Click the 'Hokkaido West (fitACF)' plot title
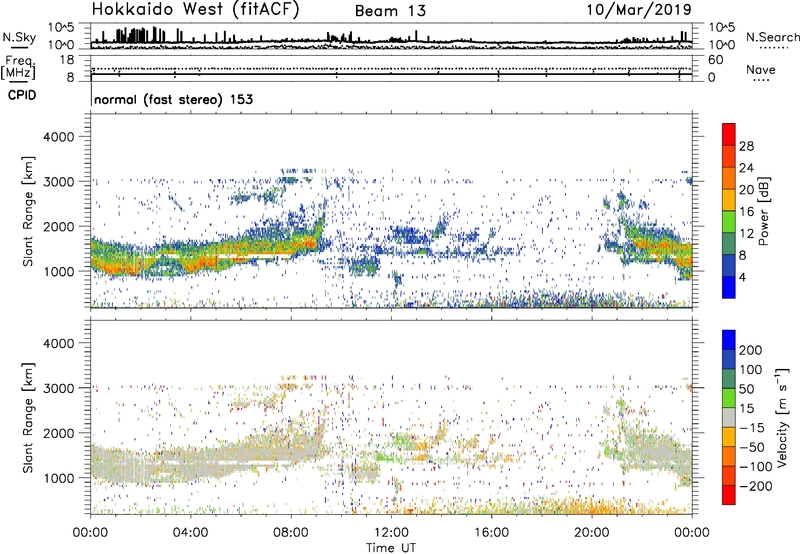The height and width of the screenshot is (554, 800). (x=195, y=10)
